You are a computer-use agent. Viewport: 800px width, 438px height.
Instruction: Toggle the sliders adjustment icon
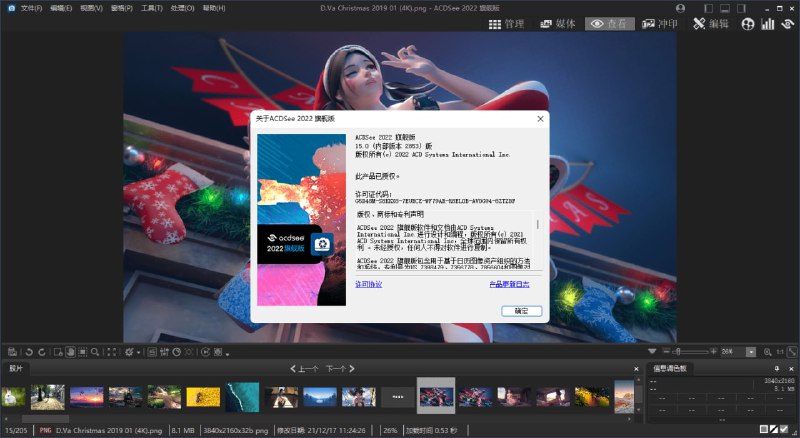[x=164, y=352]
